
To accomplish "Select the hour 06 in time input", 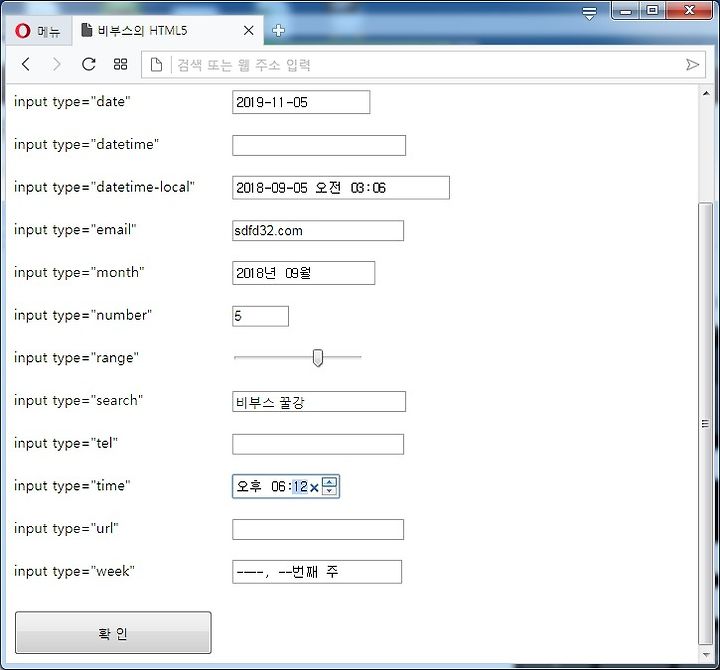I will [x=278, y=486].
